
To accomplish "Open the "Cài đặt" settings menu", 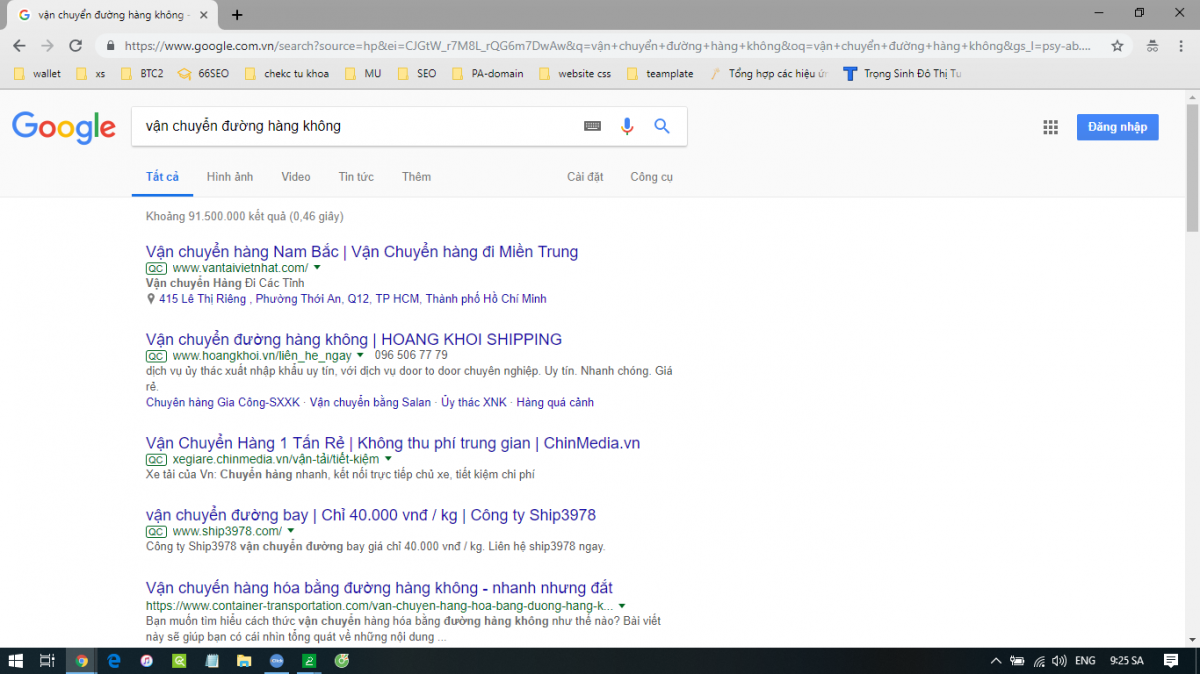I will [x=585, y=177].
